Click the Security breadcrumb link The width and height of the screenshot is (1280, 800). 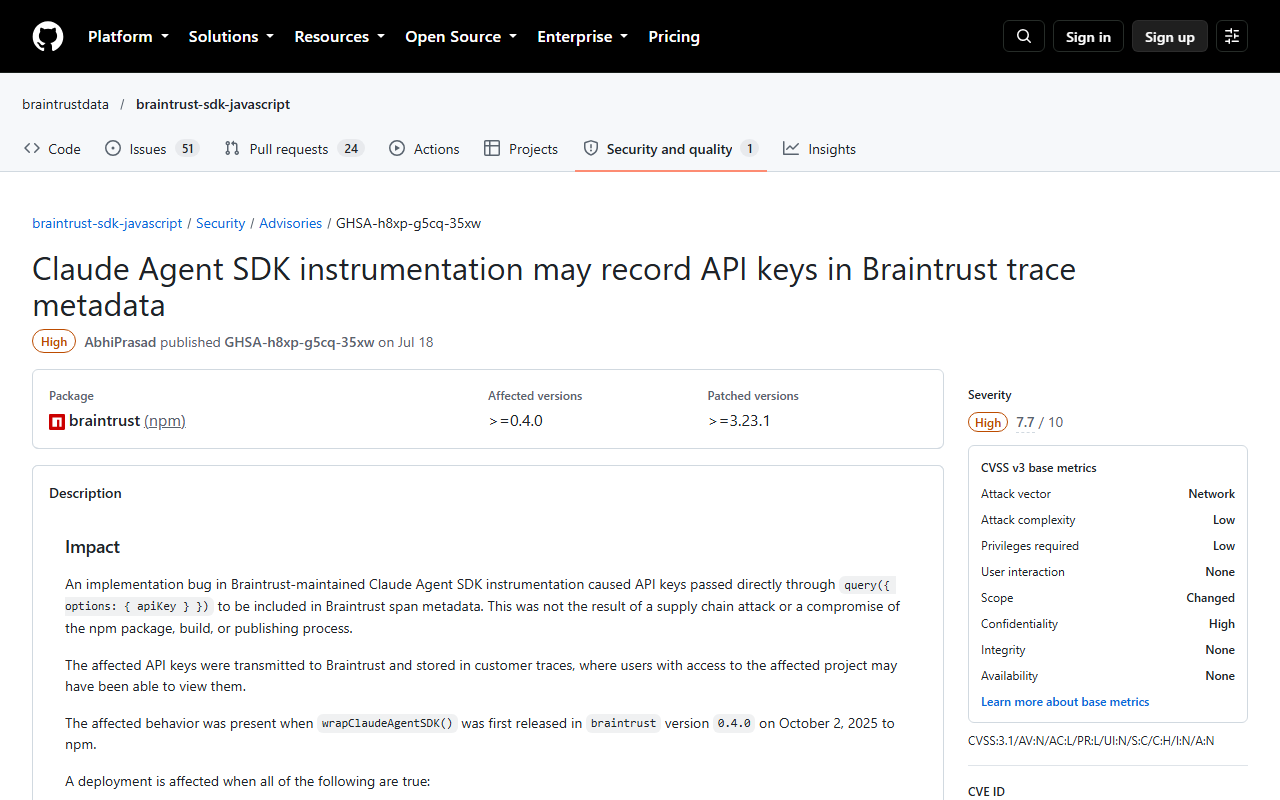221,223
